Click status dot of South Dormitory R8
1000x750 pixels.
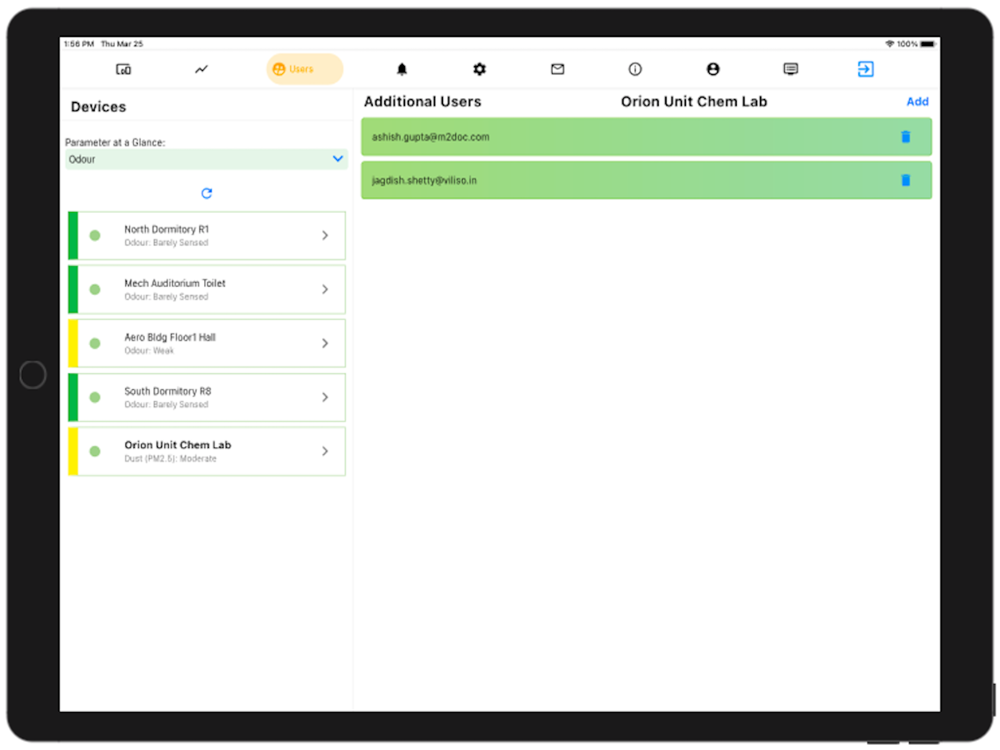(95, 397)
